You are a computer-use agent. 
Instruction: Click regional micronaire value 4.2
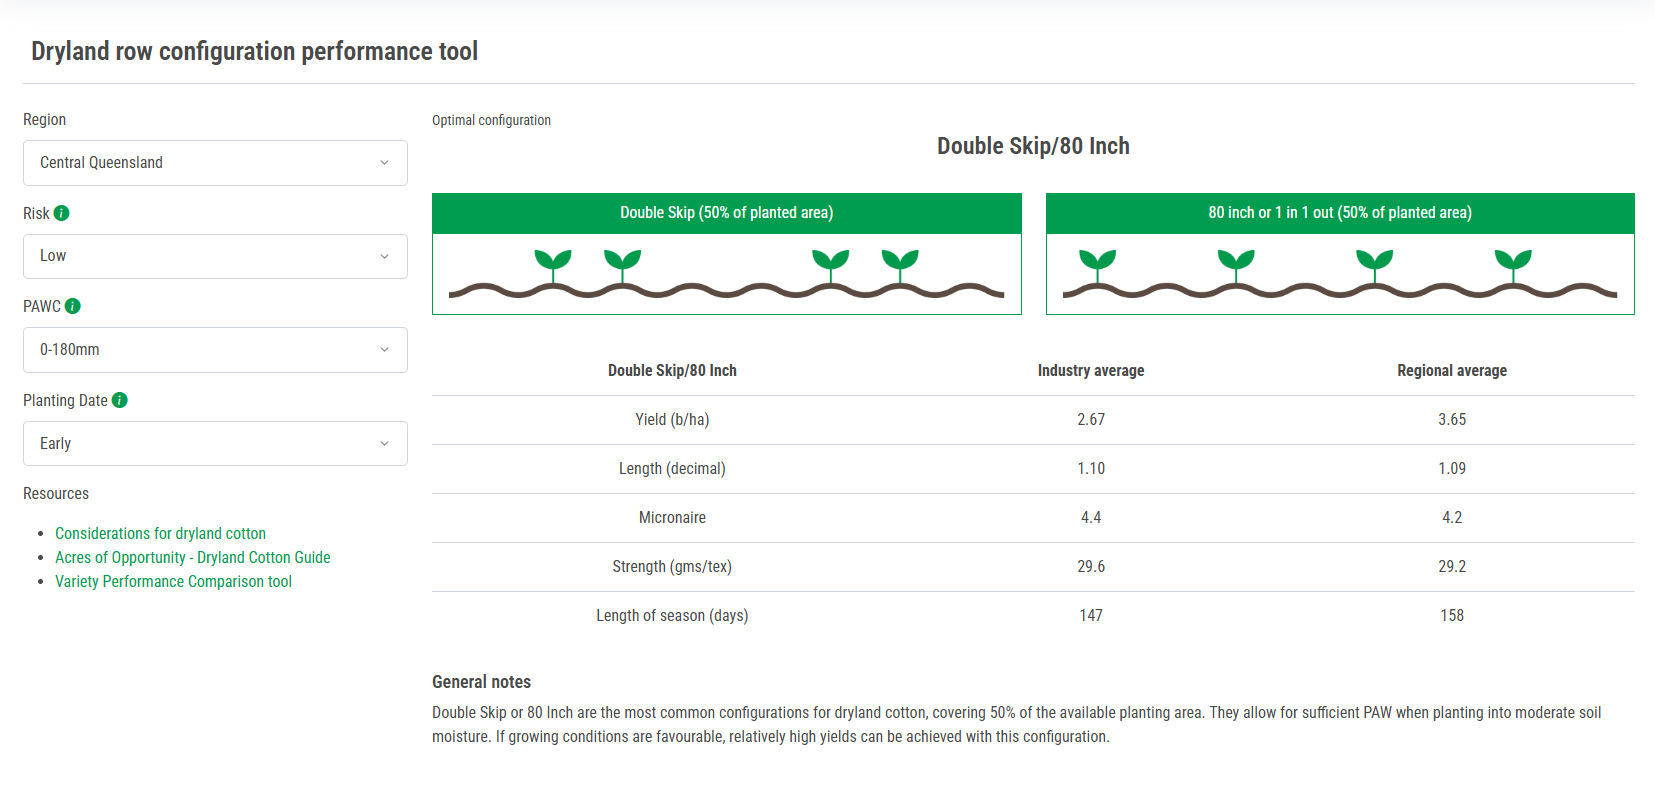tap(1452, 517)
